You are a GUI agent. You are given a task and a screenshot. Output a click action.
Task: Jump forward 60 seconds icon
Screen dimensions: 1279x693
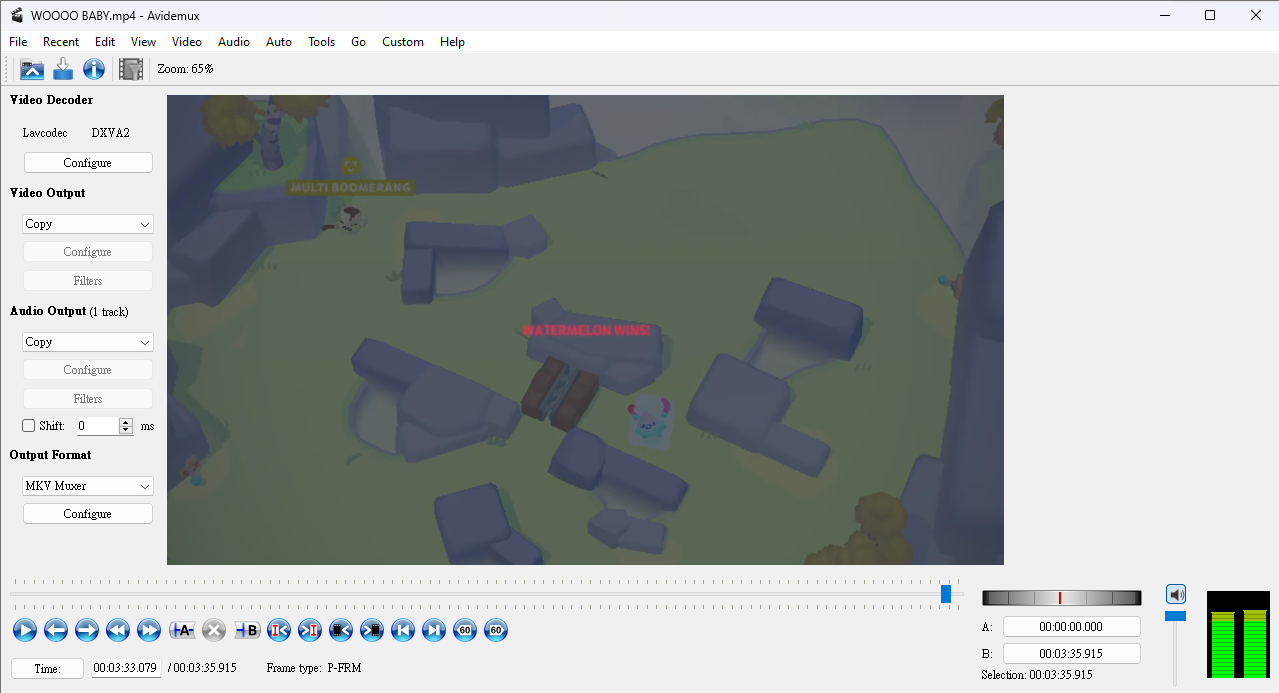pyautogui.click(x=496, y=630)
